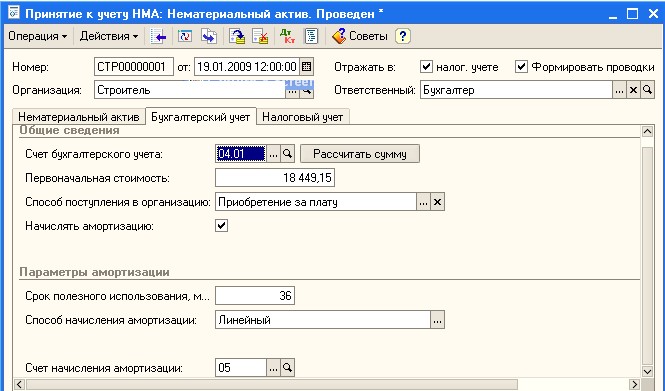Image resolution: width=665 pixels, height=391 pixels.
Task: Click Способ начисления амортизации field Линейный
Action: [323, 320]
